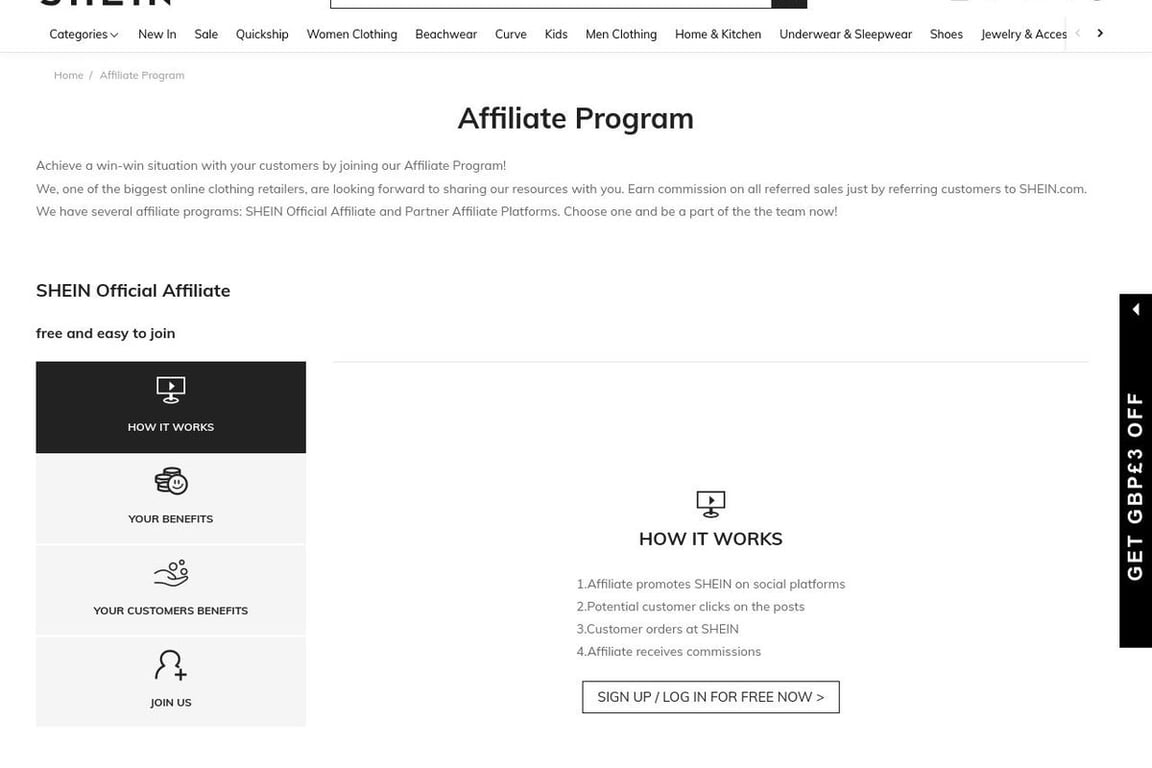Open the Get GBP£3 Off side banner
This screenshot has height=768, width=1152.
click(1135, 487)
